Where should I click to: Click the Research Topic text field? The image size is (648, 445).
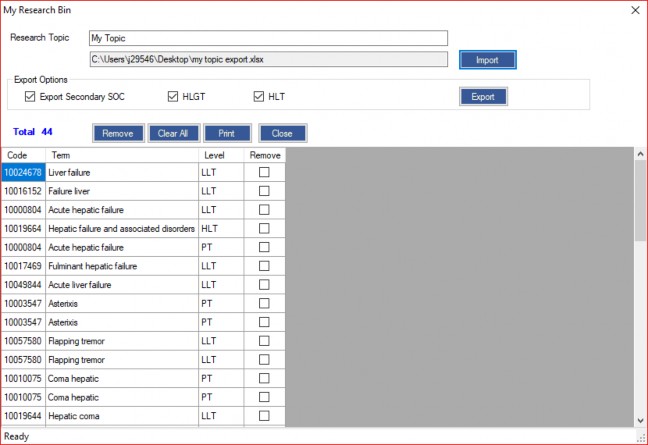(268, 38)
